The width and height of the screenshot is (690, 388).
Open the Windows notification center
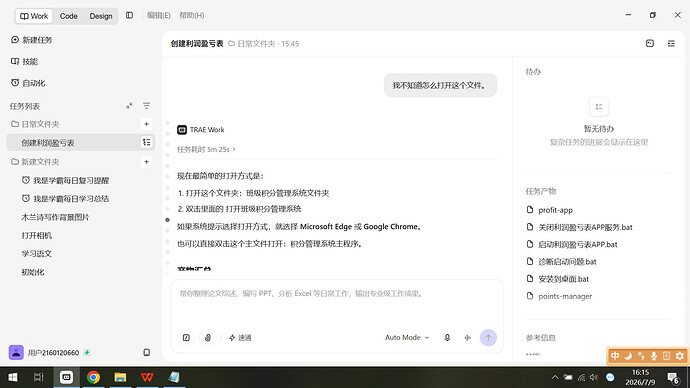[x=673, y=377]
